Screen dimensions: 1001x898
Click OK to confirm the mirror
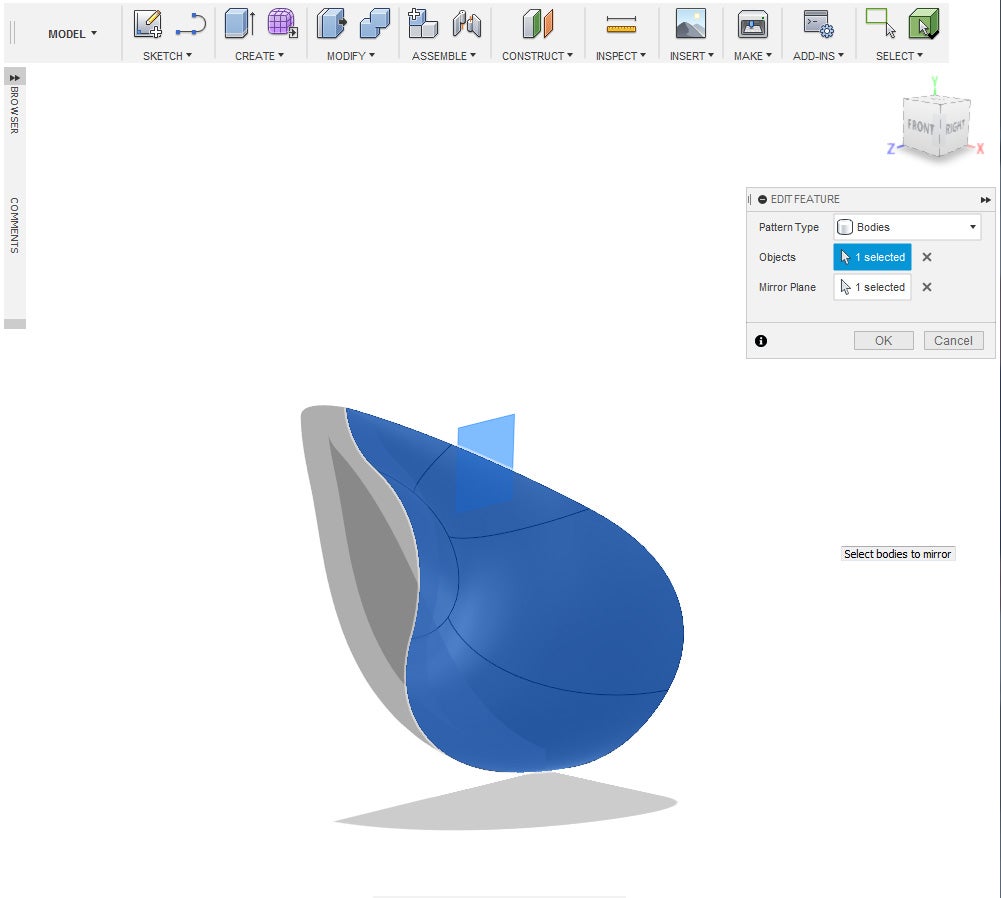(883, 340)
